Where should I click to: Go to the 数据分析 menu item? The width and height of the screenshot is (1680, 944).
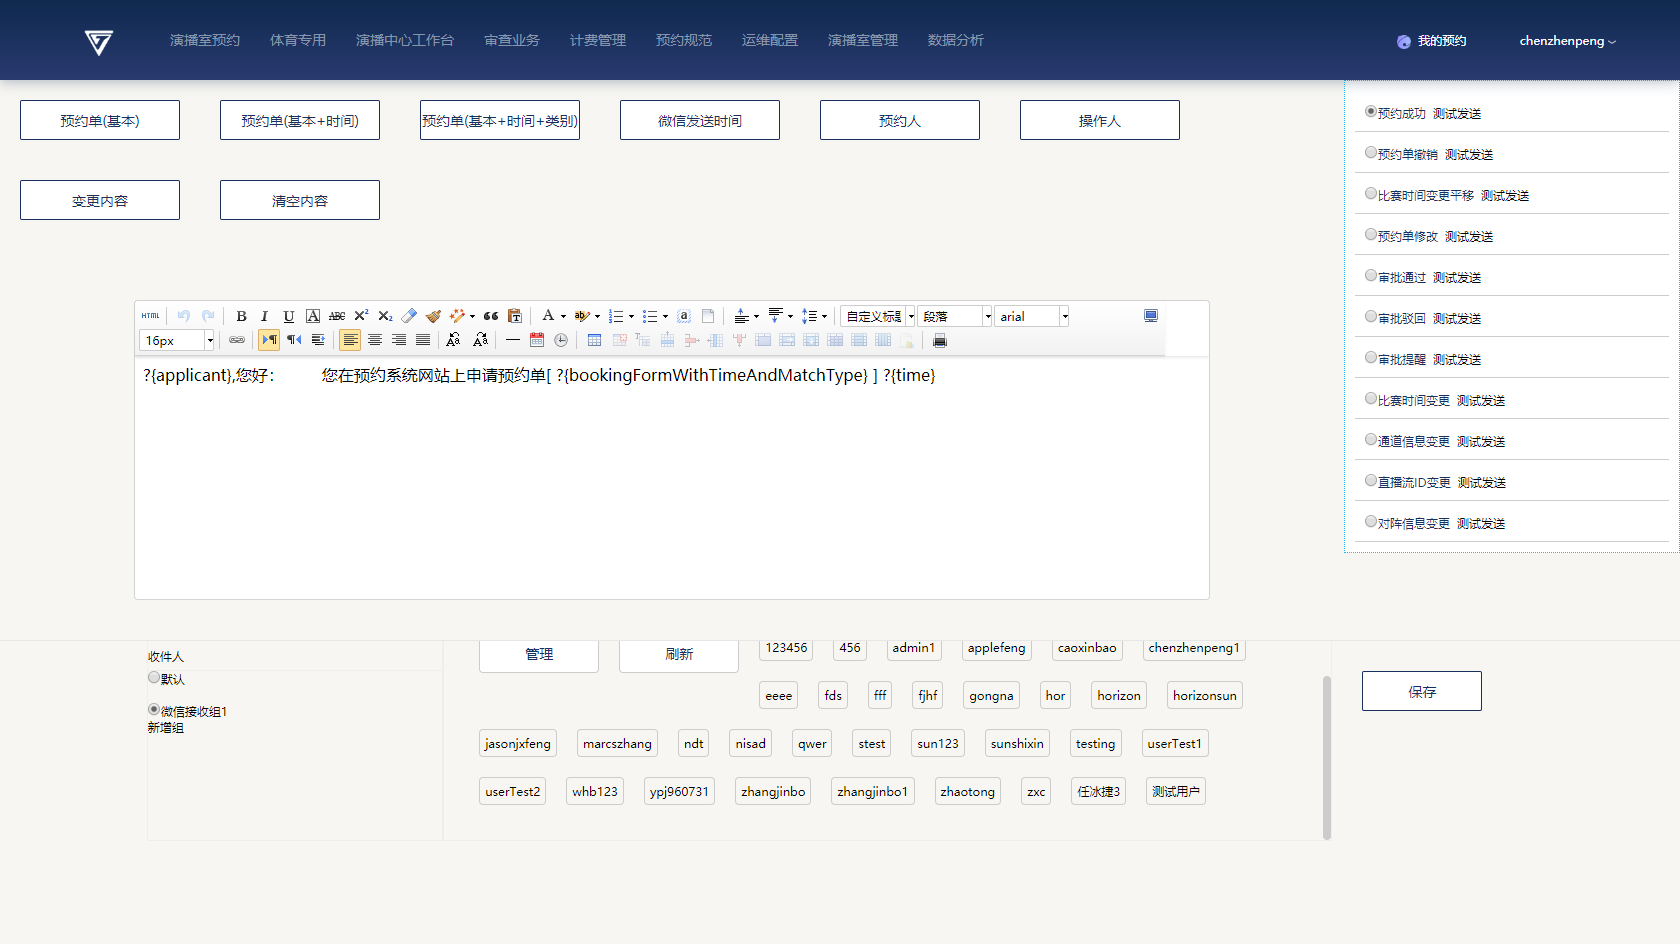click(x=955, y=40)
